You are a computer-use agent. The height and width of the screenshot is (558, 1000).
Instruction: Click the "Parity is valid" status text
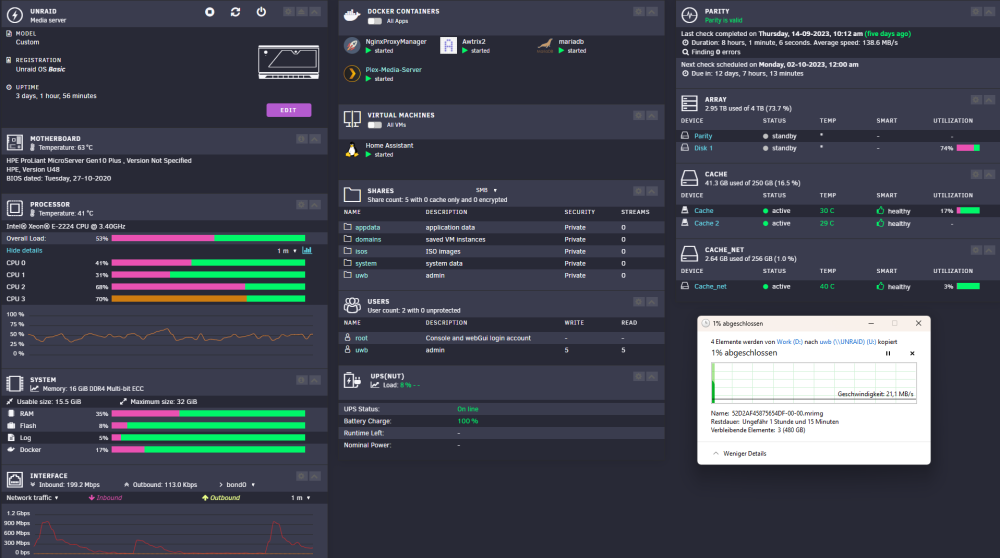point(723,20)
